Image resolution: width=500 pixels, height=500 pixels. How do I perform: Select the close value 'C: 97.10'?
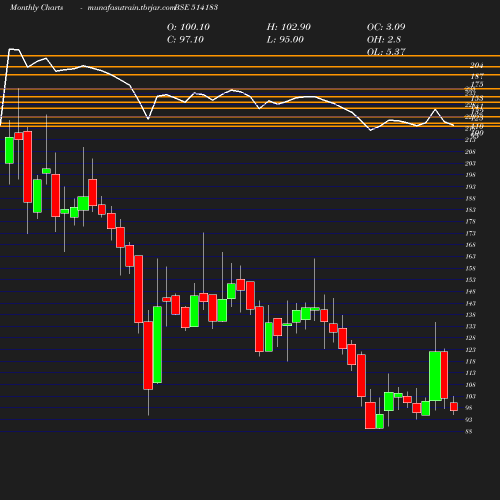point(185,40)
